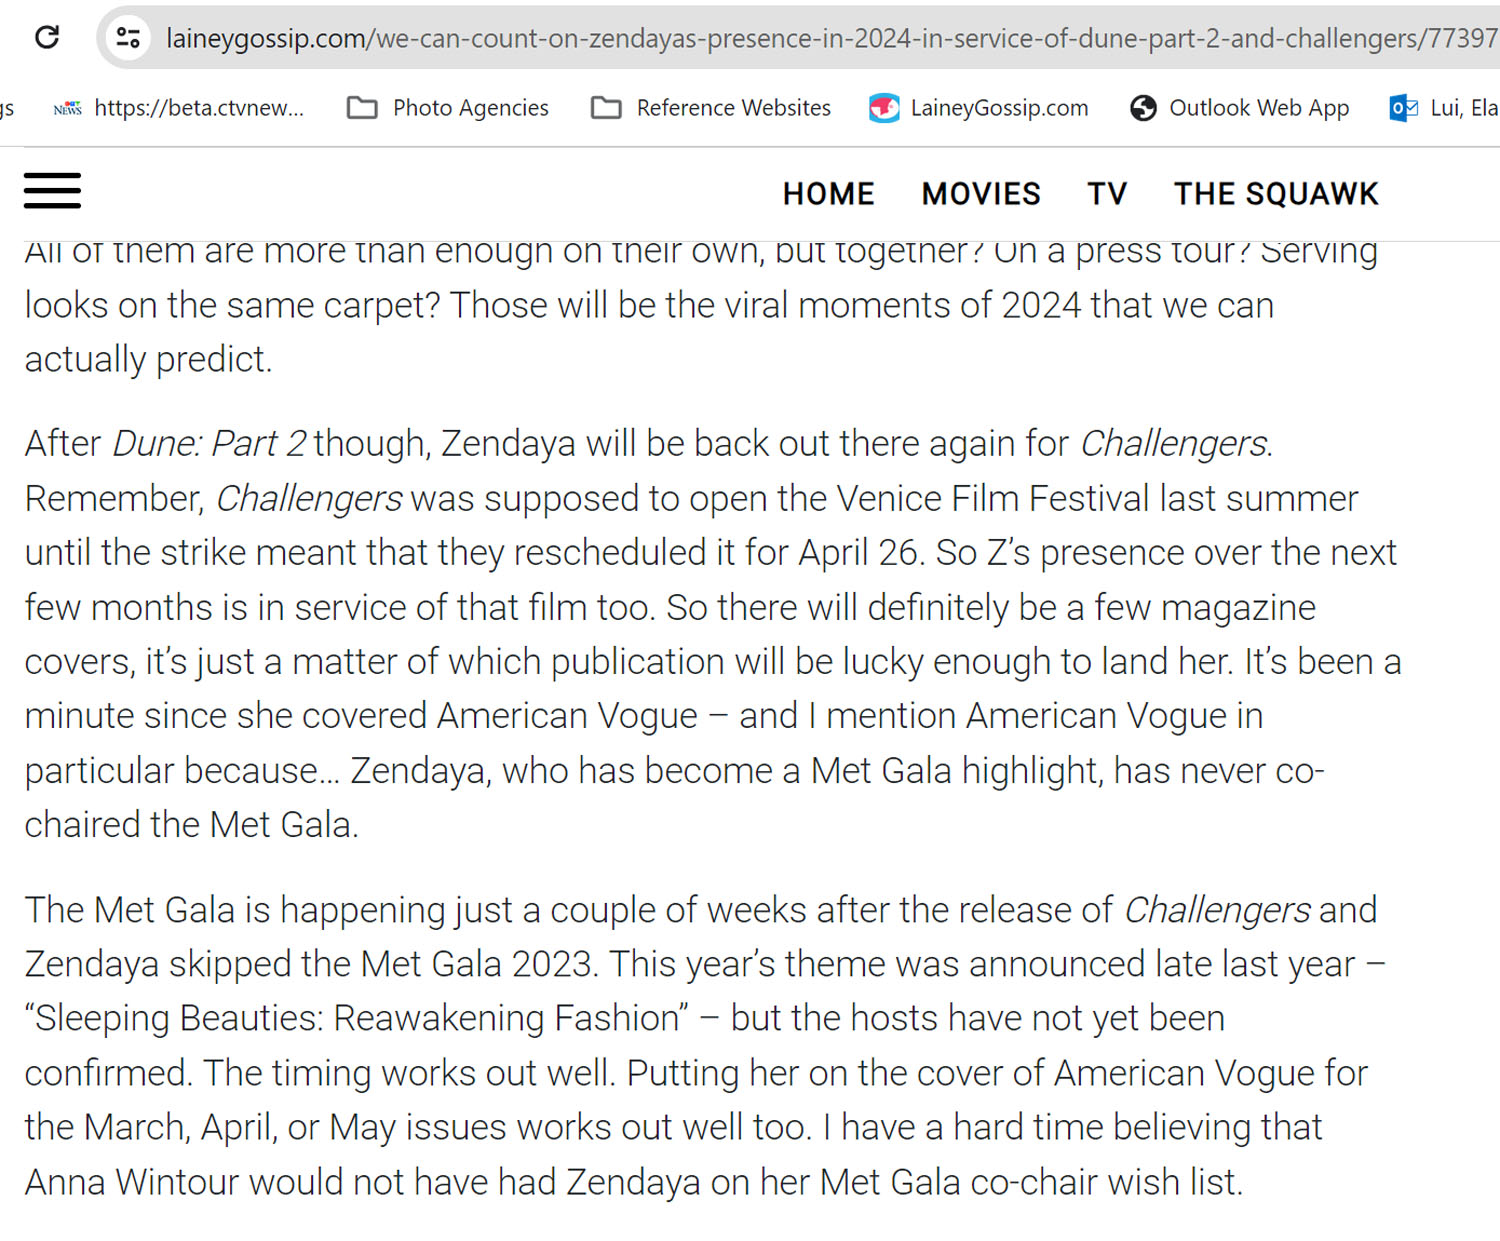1500x1241 pixels.
Task: Click the italic "Dune: Part 2" title
Action: [x=209, y=443]
